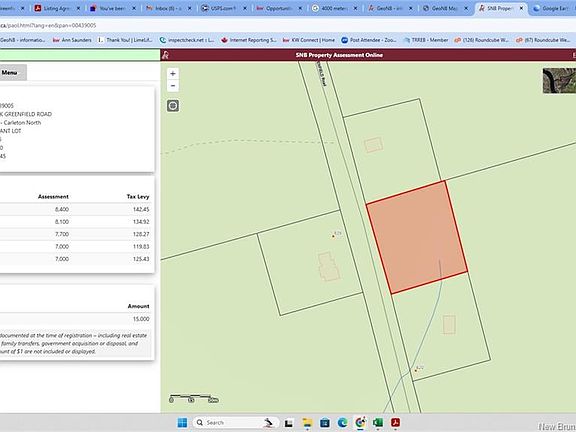Click the Assessment column header

(53, 197)
